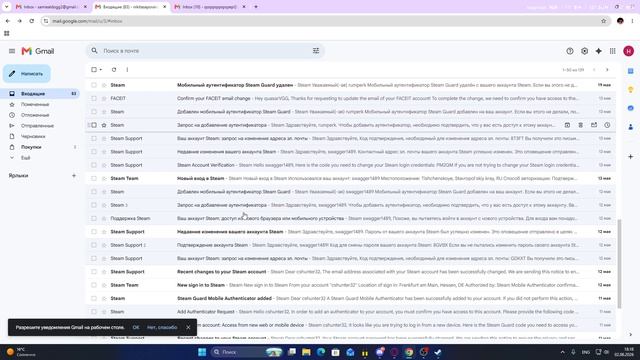Open Google Tasks in the side panel
This screenshot has width=640, height=360.
coord(631,108)
